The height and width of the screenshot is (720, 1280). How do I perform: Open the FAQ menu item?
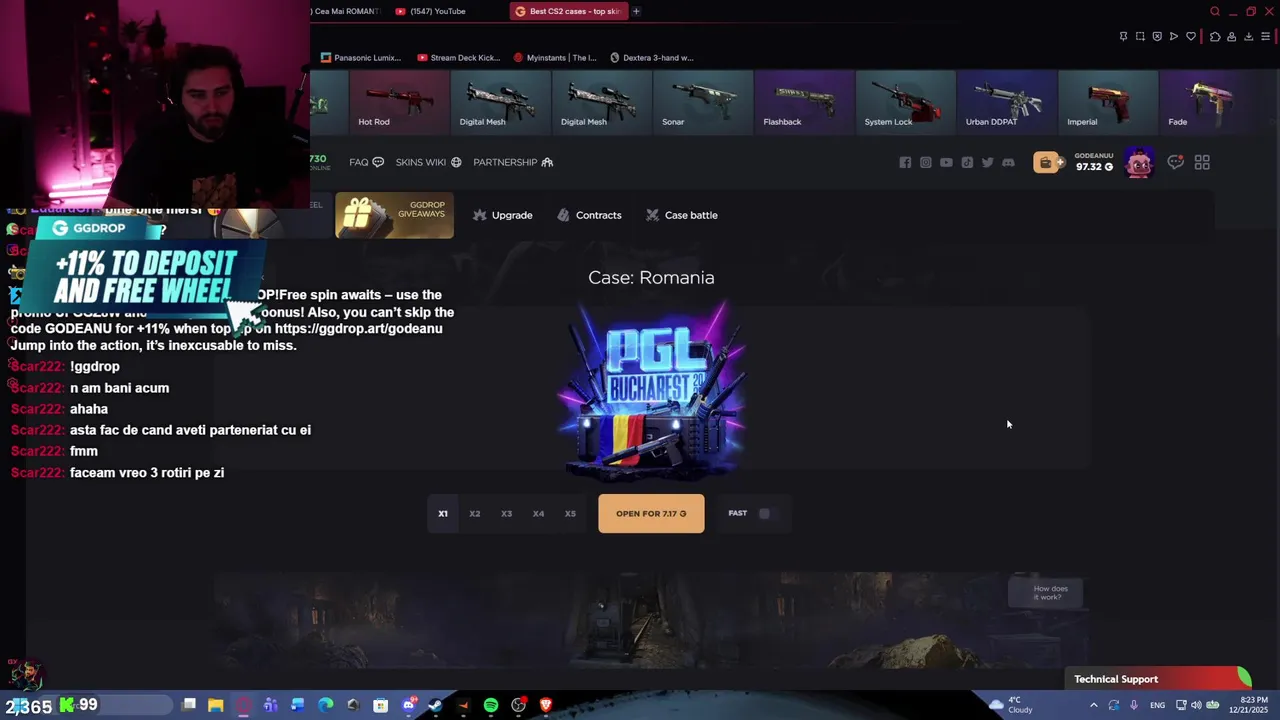pyautogui.click(x=366, y=162)
